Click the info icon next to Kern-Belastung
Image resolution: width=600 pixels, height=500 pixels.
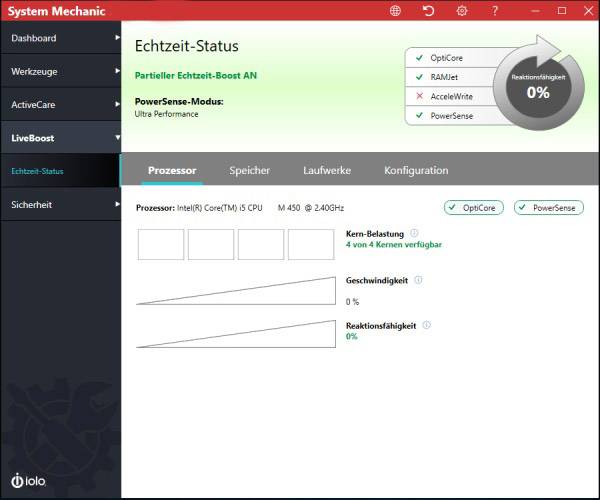(x=414, y=233)
